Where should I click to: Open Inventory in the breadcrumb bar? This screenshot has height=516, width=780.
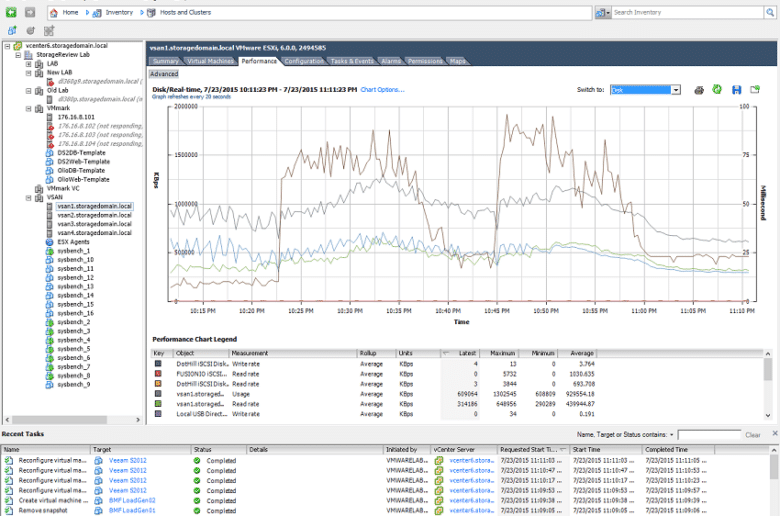[x=119, y=12]
